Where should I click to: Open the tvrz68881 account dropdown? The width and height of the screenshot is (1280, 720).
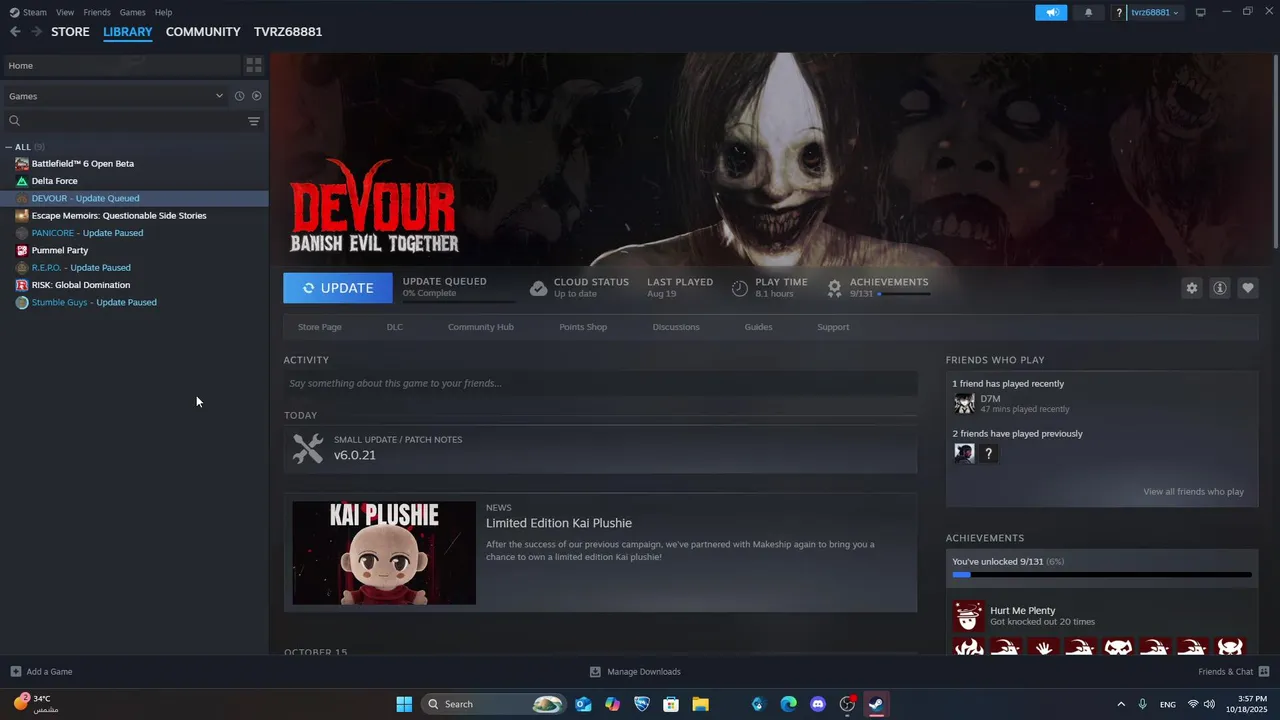1156,12
